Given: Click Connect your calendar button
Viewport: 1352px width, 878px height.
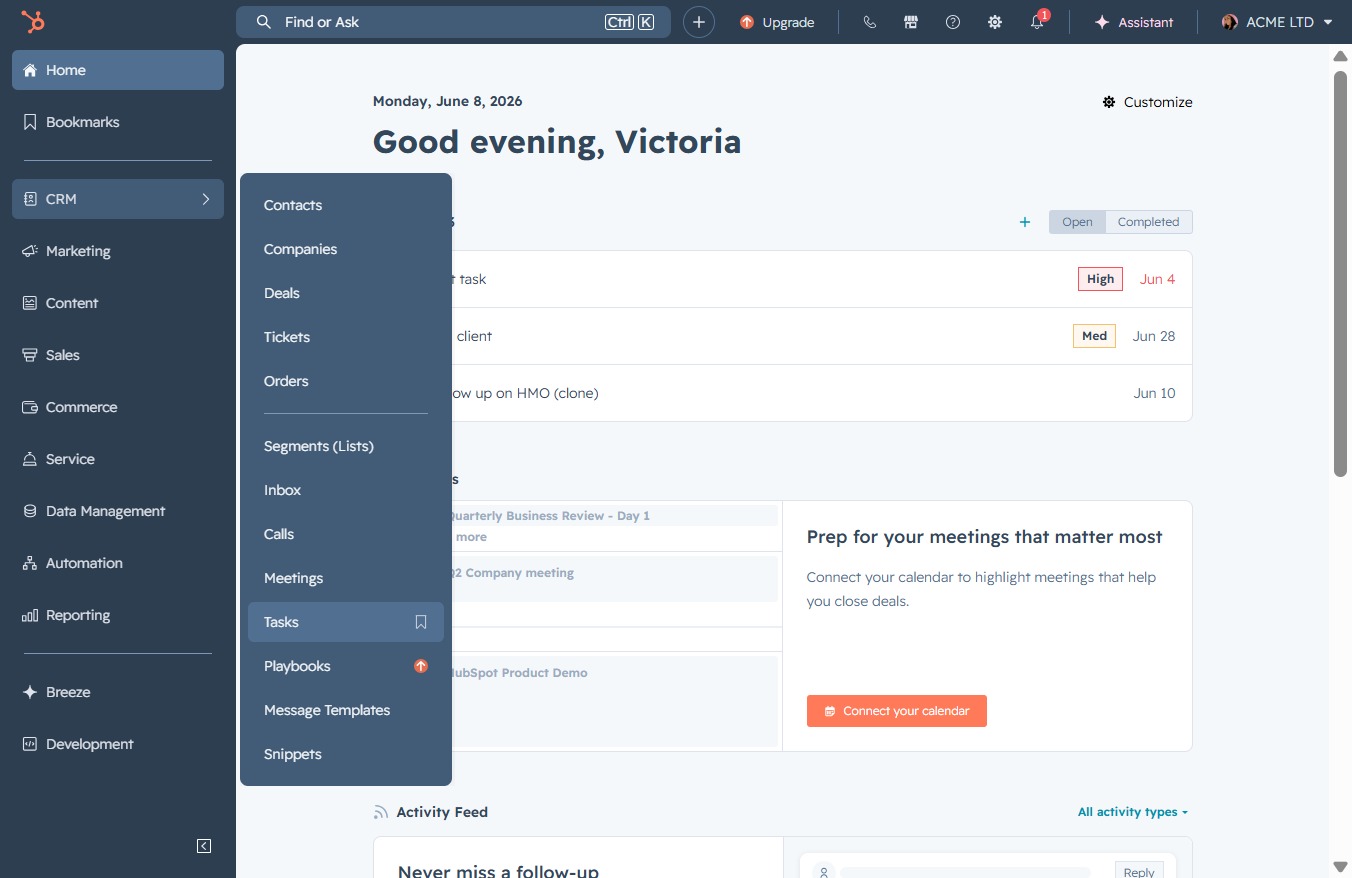Looking at the screenshot, I should point(896,711).
